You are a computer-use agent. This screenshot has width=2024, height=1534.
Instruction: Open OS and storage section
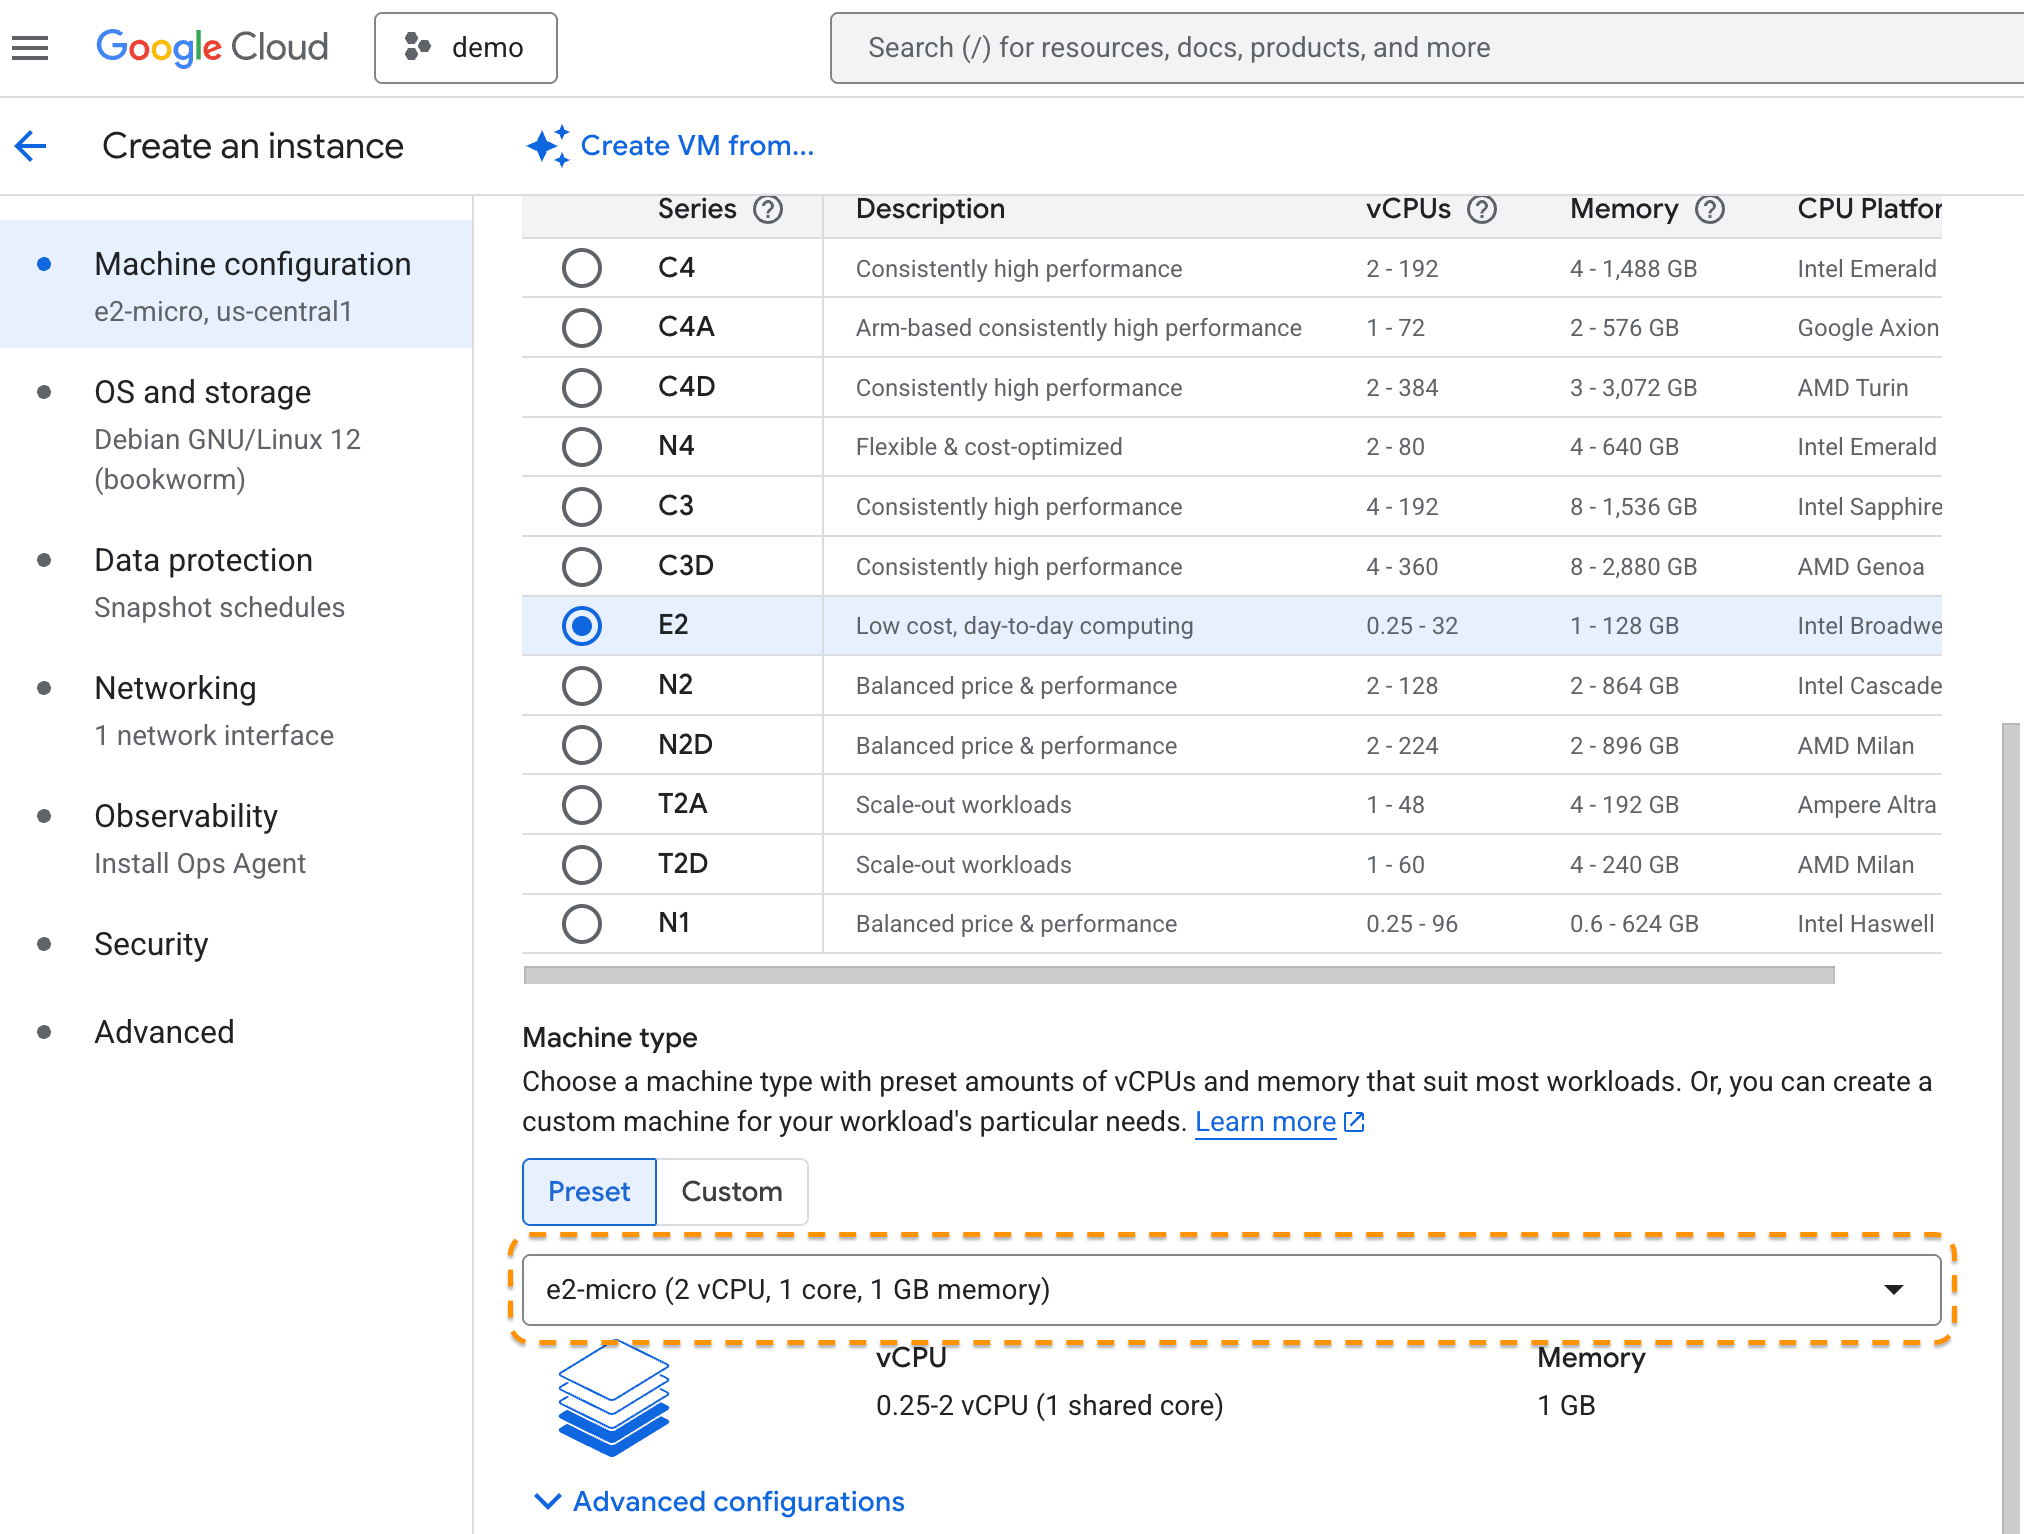click(x=203, y=392)
